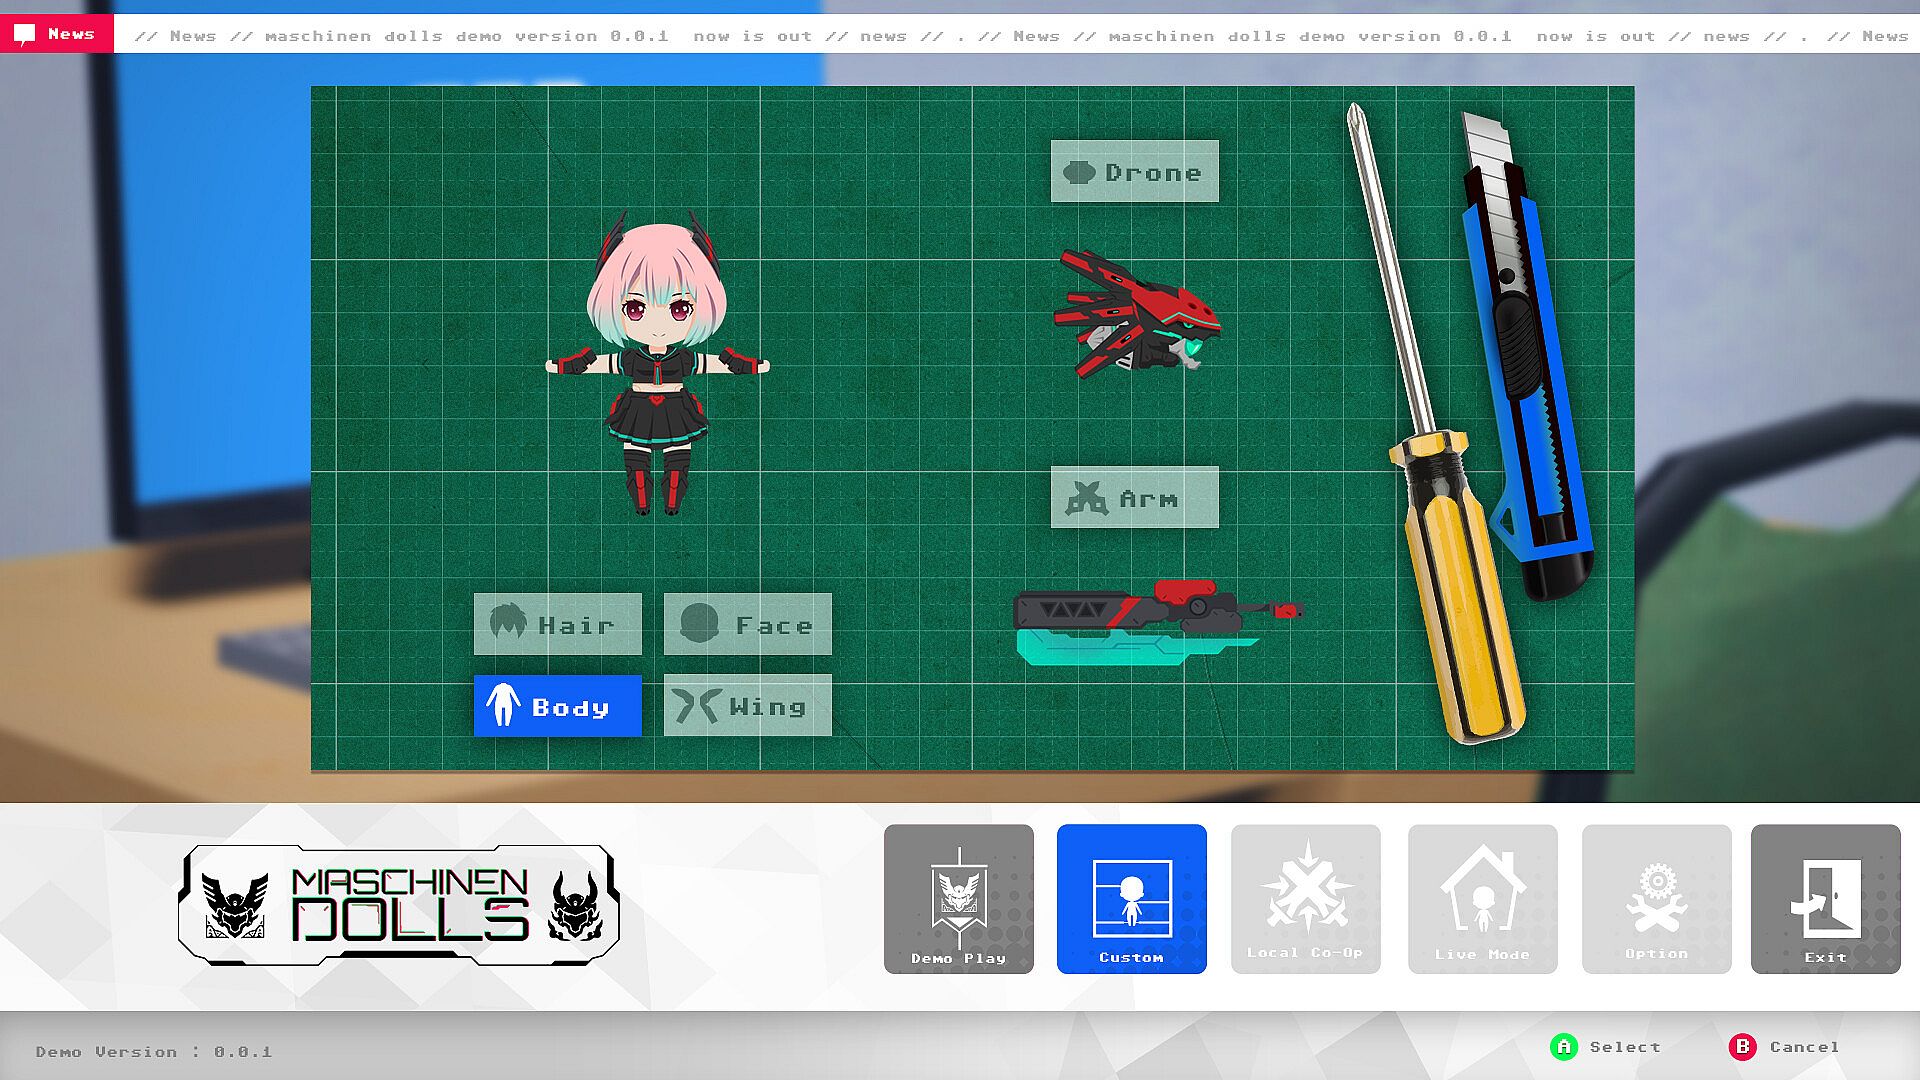Screen dimensions: 1920x1080
Task: Choose the Body customization button
Action: pyautogui.click(x=557, y=706)
